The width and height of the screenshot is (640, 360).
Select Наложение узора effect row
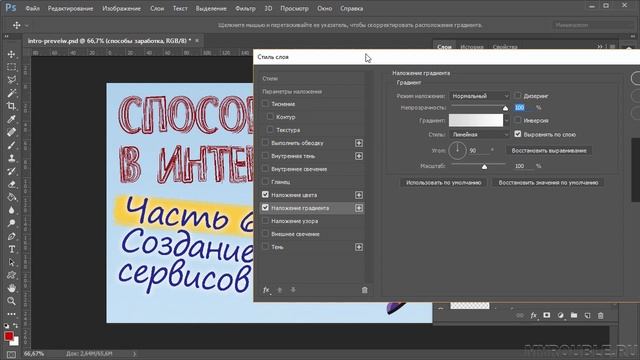[312, 221]
